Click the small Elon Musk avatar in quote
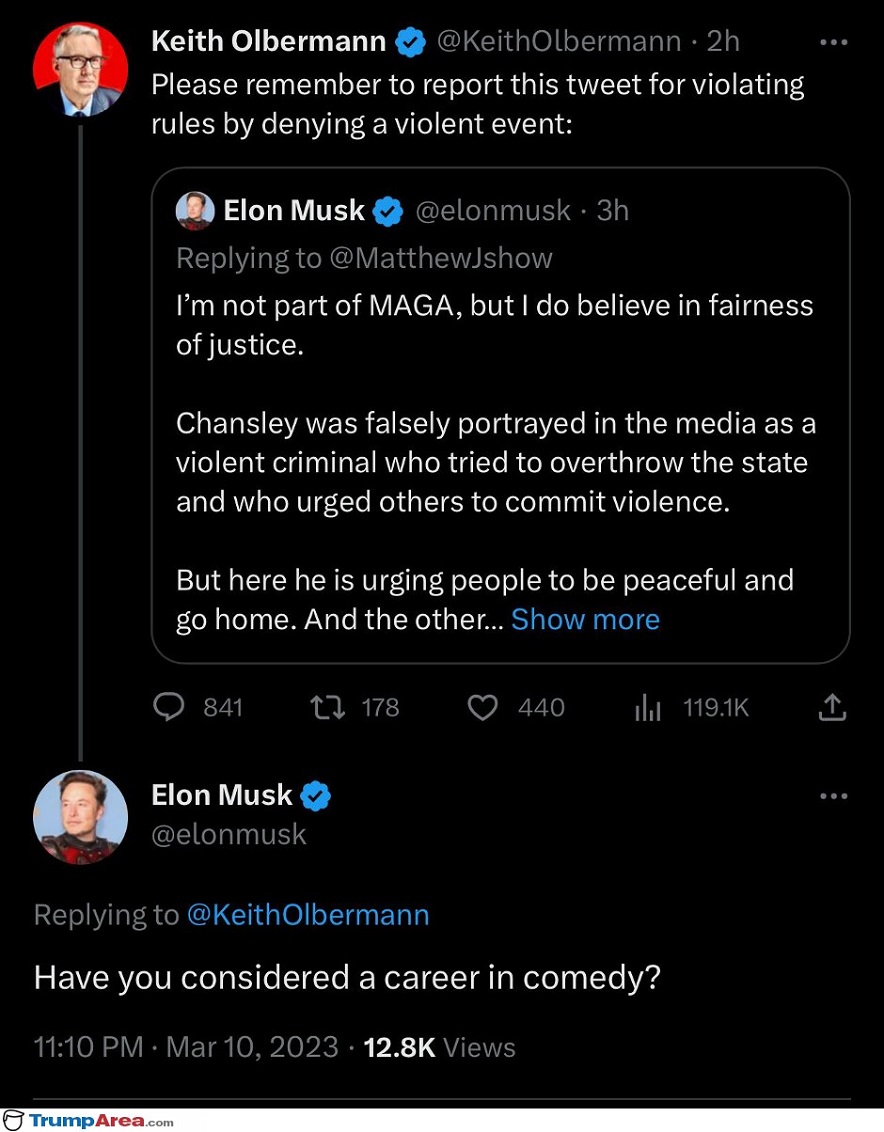Screen dimensions: 884x1132 [x=195, y=211]
